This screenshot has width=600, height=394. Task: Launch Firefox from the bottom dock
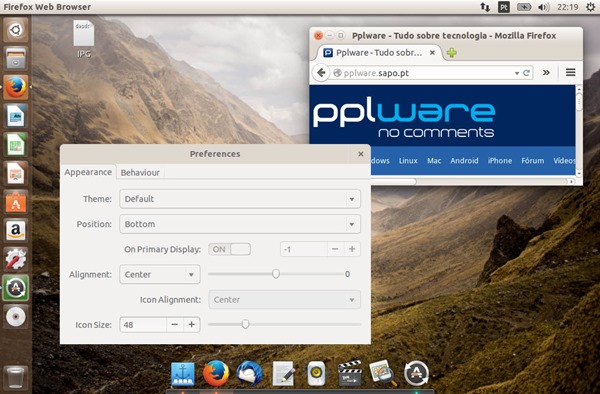[x=216, y=373]
